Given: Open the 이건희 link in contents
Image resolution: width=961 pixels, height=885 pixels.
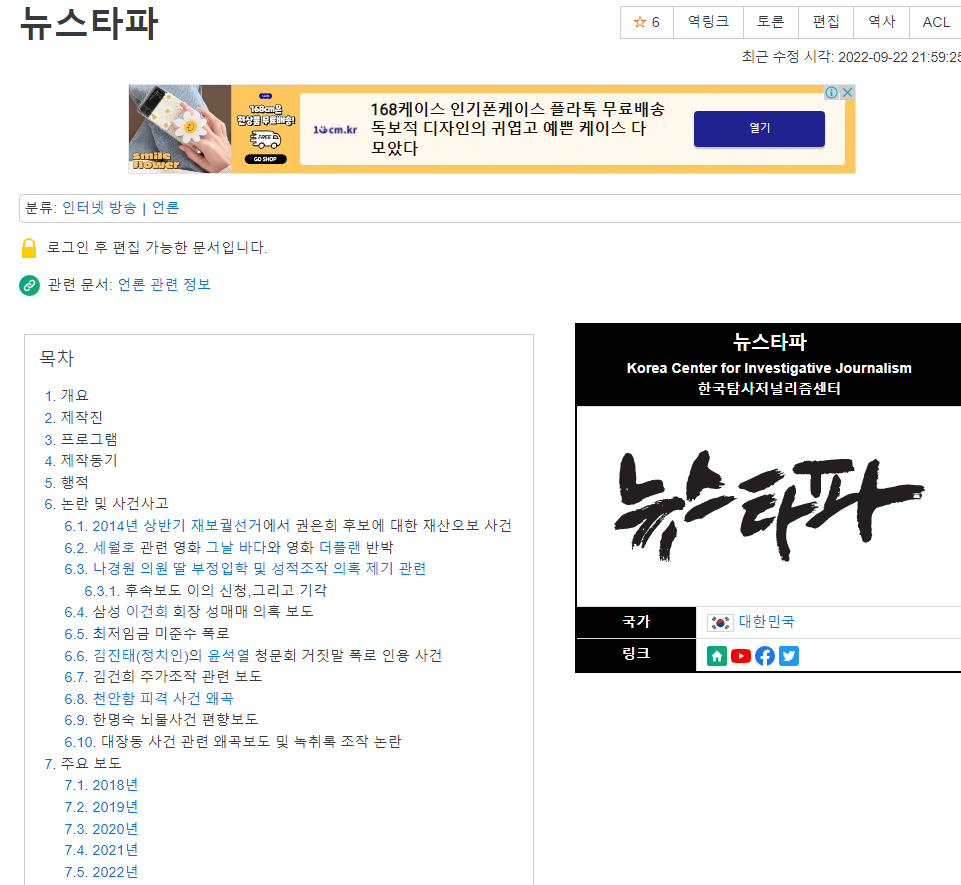Looking at the screenshot, I should tap(146, 612).
